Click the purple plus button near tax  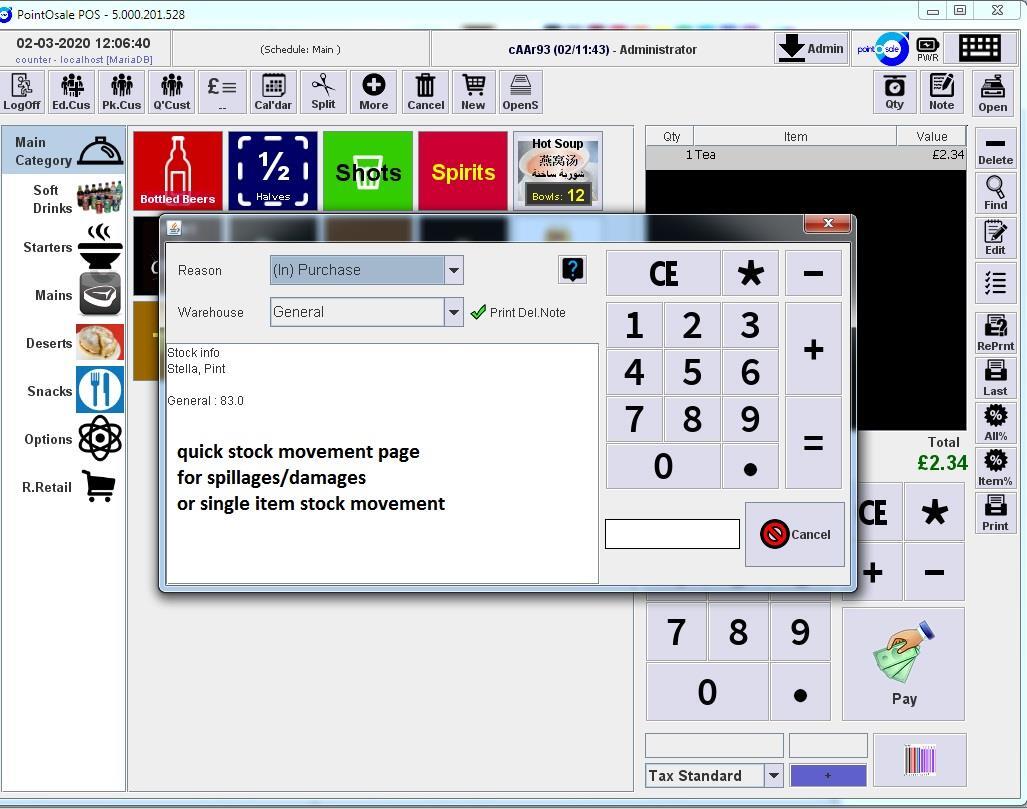click(x=828, y=776)
